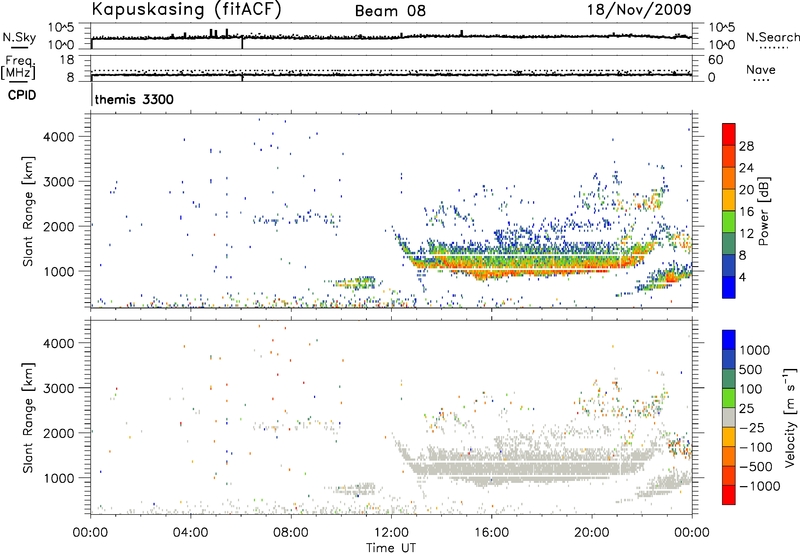Click the "12:00" time tick label

[391, 533]
